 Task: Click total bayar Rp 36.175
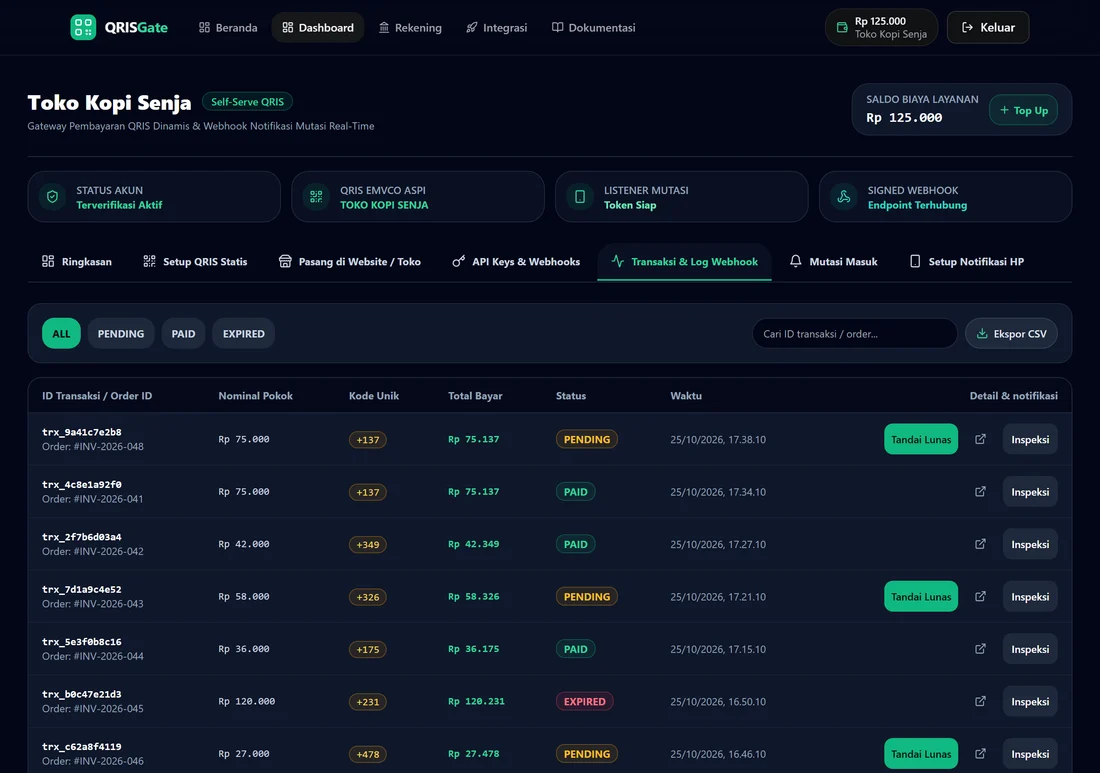pyautogui.click(x=474, y=649)
